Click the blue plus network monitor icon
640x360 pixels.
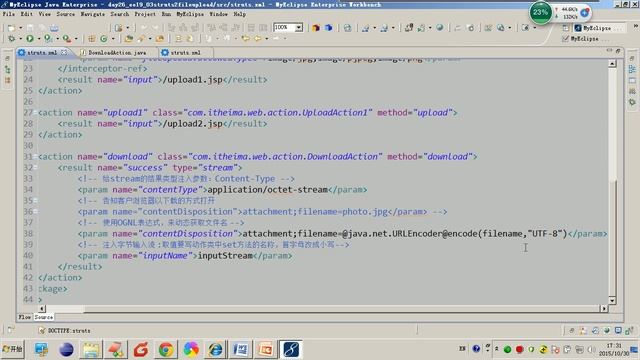point(584,13)
